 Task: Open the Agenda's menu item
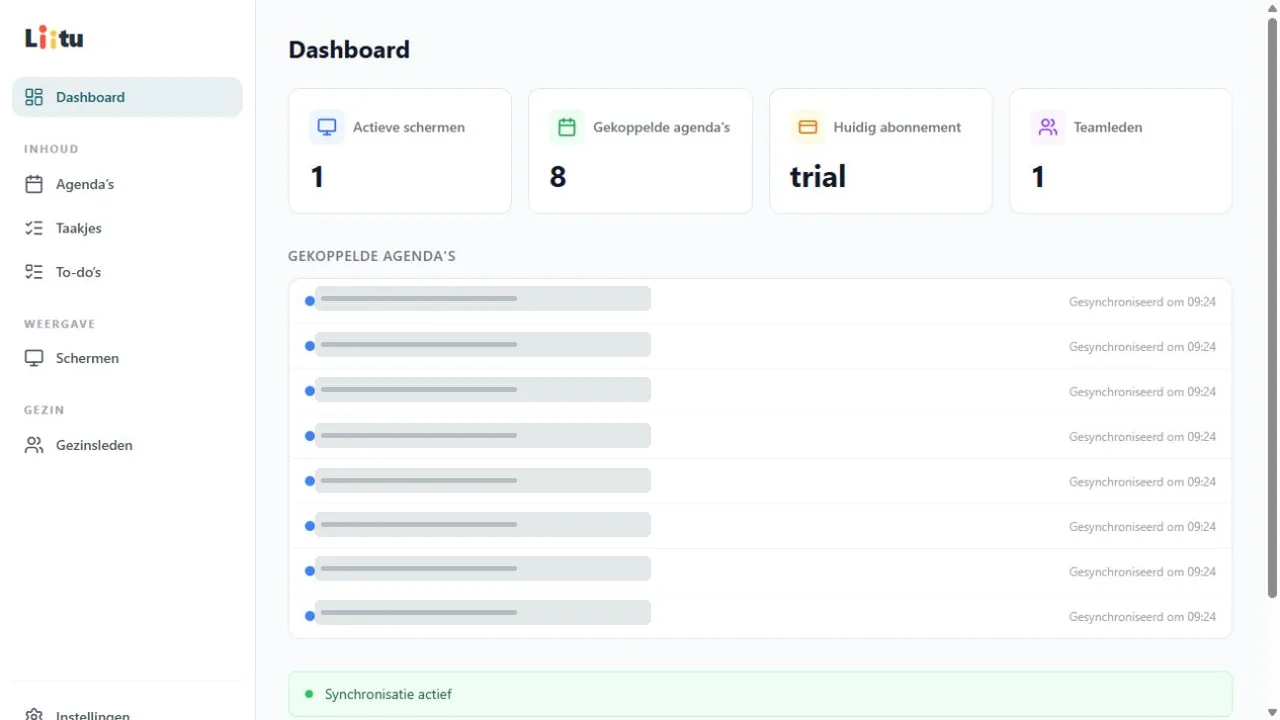click(x=127, y=184)
